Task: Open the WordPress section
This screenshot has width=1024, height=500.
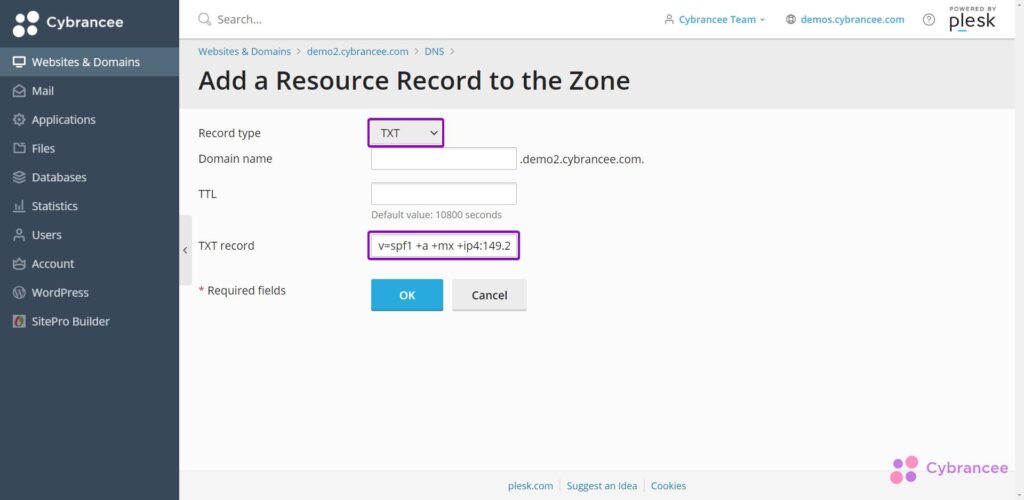Action: point(89,292)
